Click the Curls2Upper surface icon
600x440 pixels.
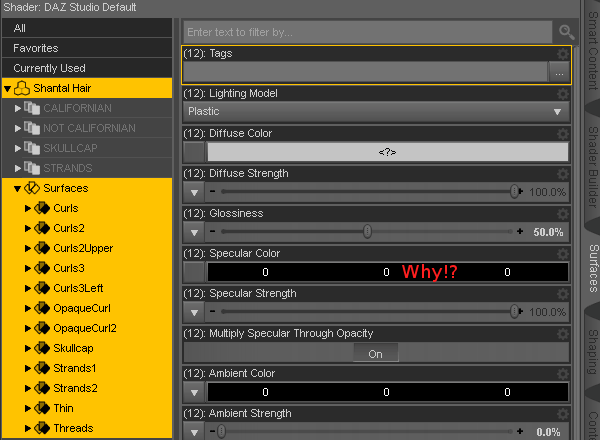42,248
